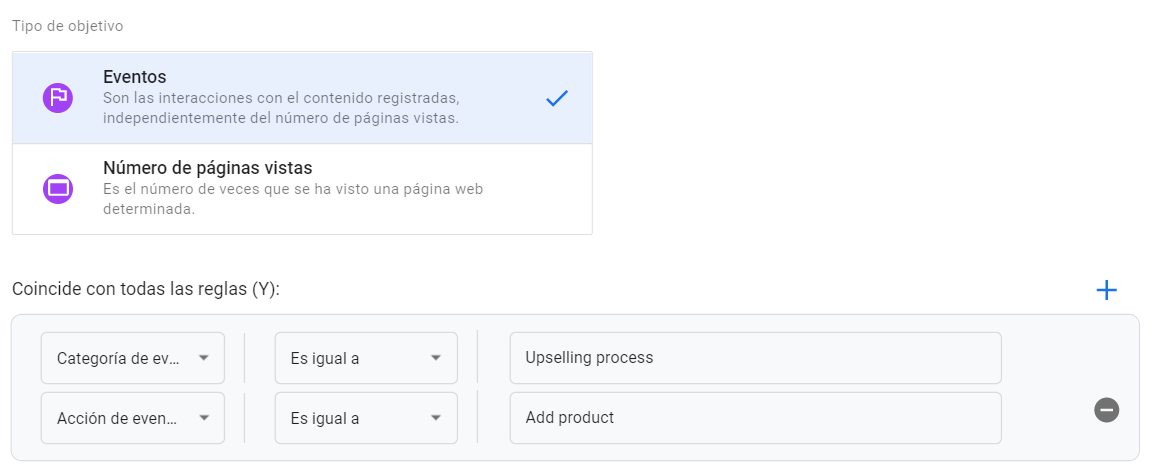Click the arrow beside the first 'Es igual a'
The image size is (1151, 473).
436,358
